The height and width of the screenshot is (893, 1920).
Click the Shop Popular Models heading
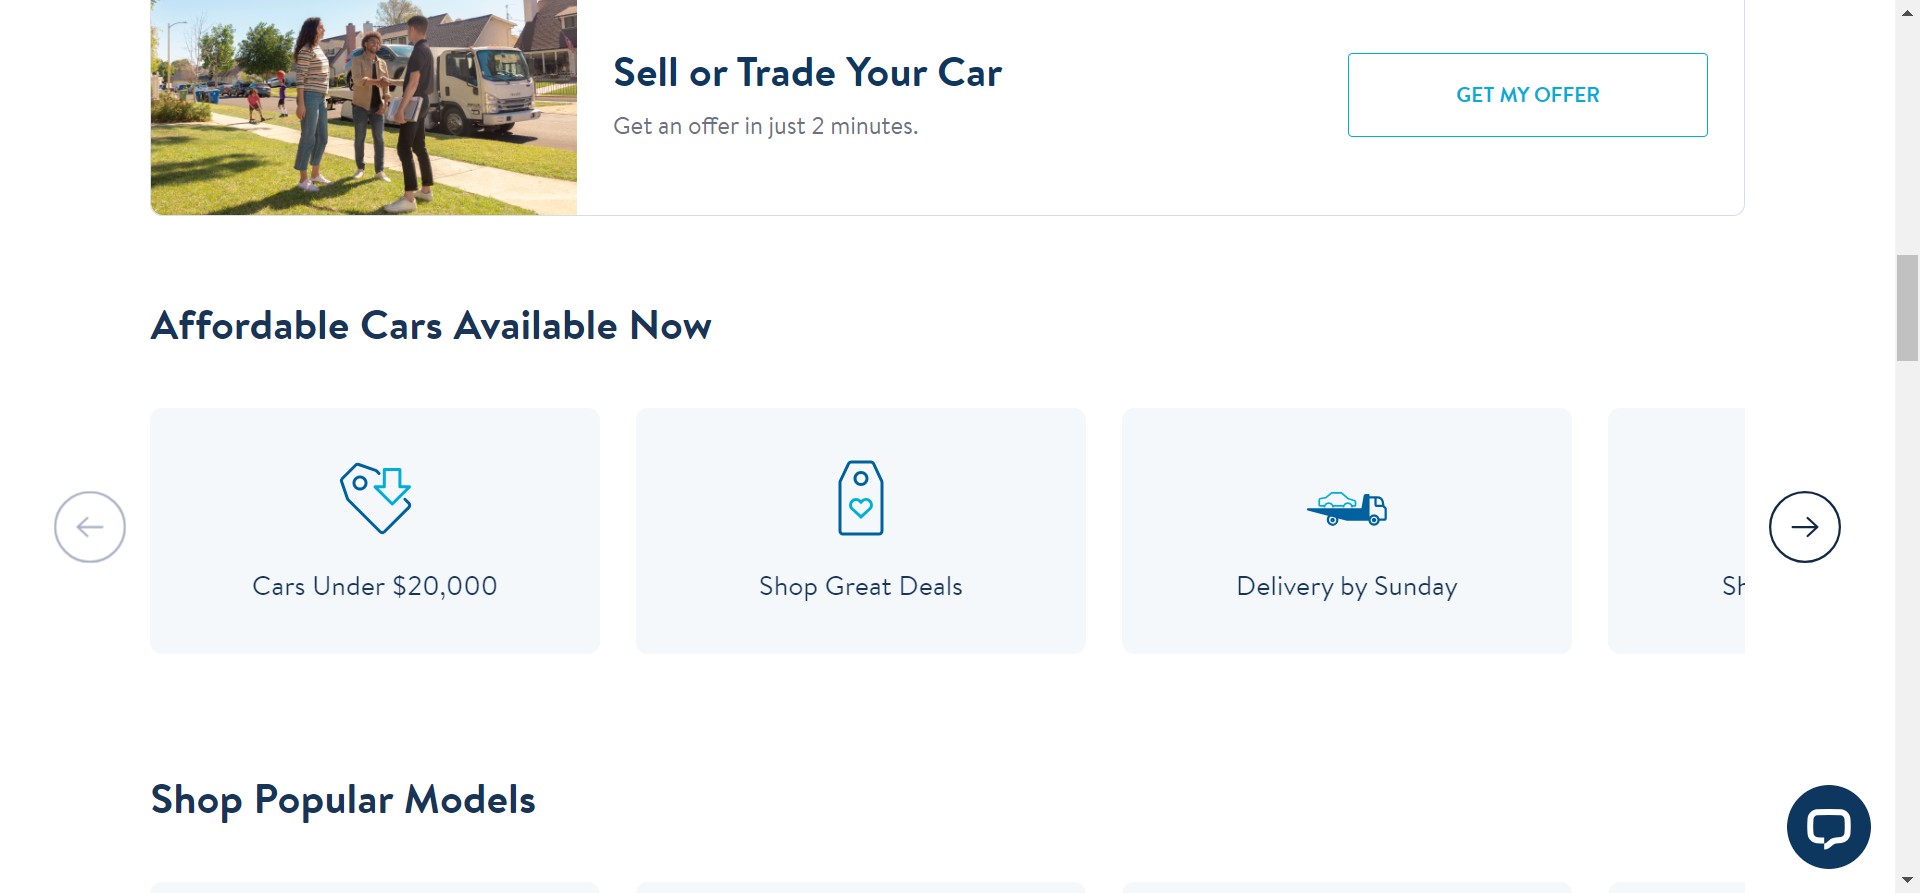click(x=343, y=800)
